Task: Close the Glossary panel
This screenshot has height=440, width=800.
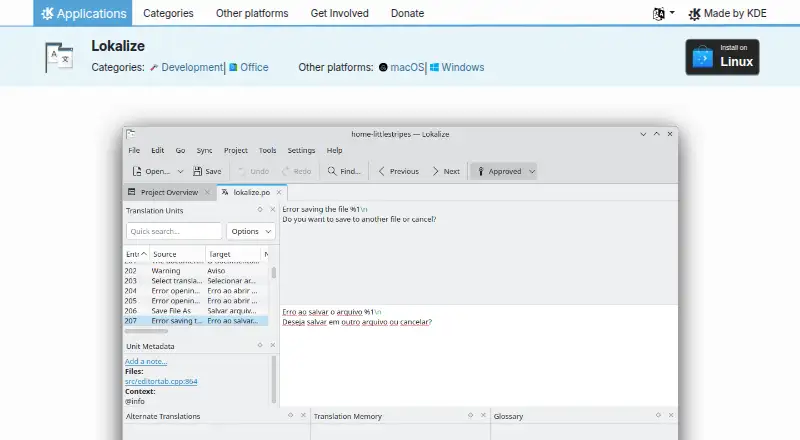Action: [671, 415]
